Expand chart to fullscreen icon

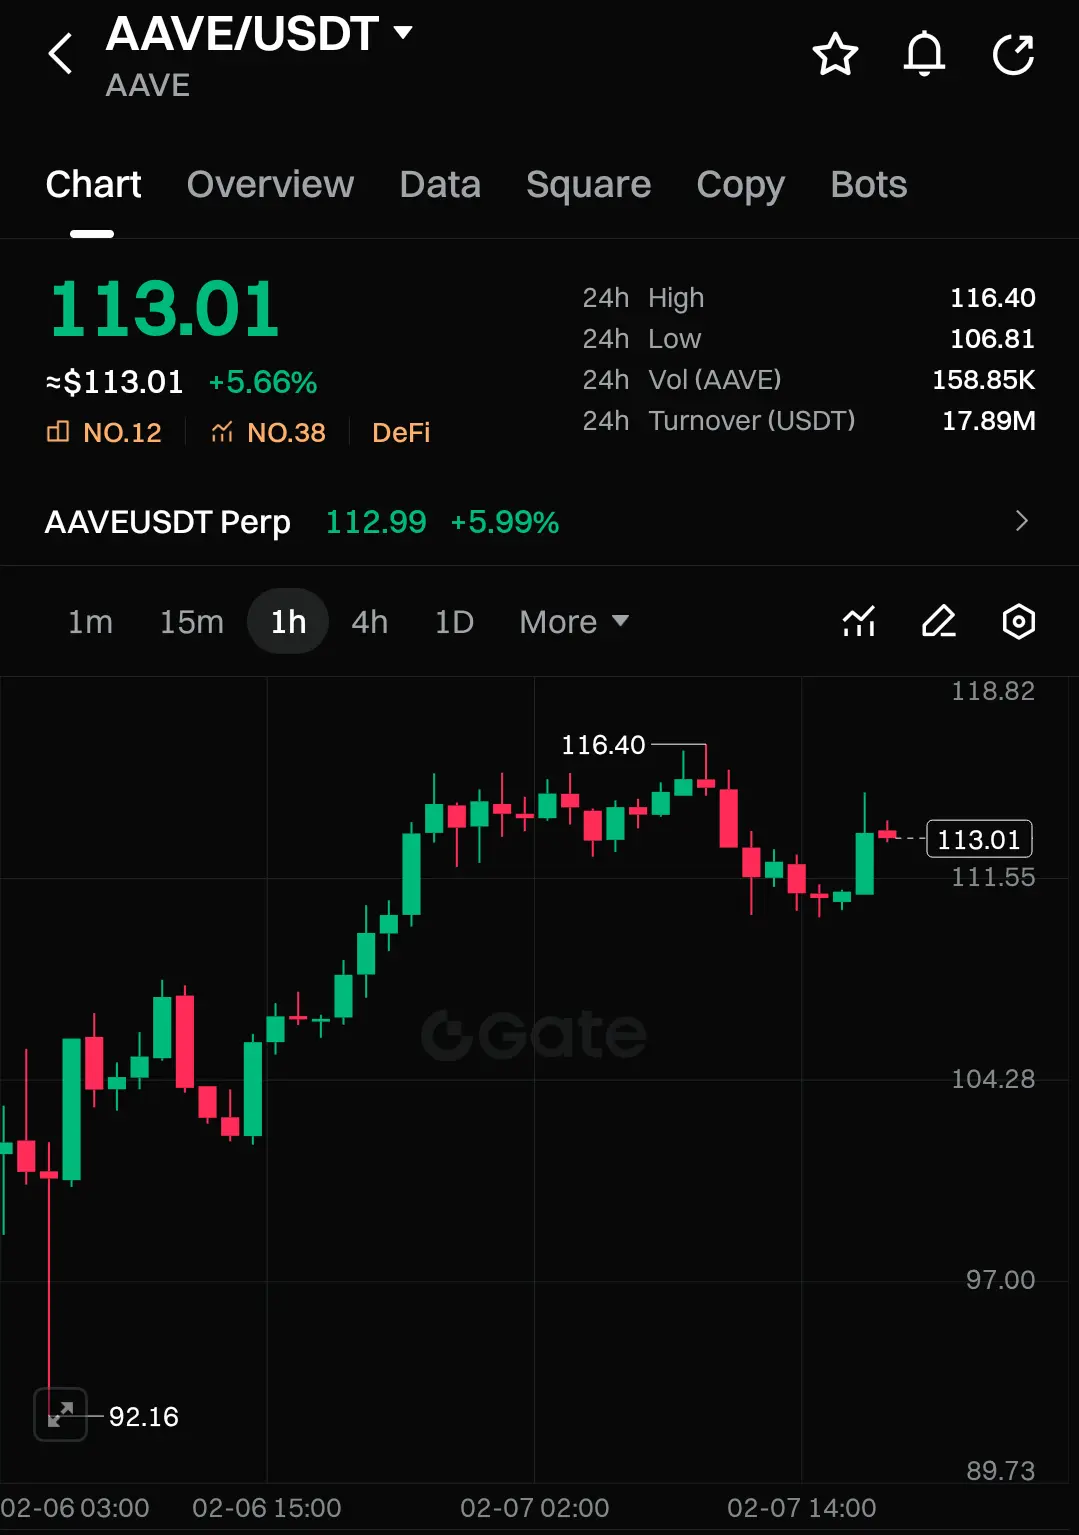click(x=61, y=1414)
